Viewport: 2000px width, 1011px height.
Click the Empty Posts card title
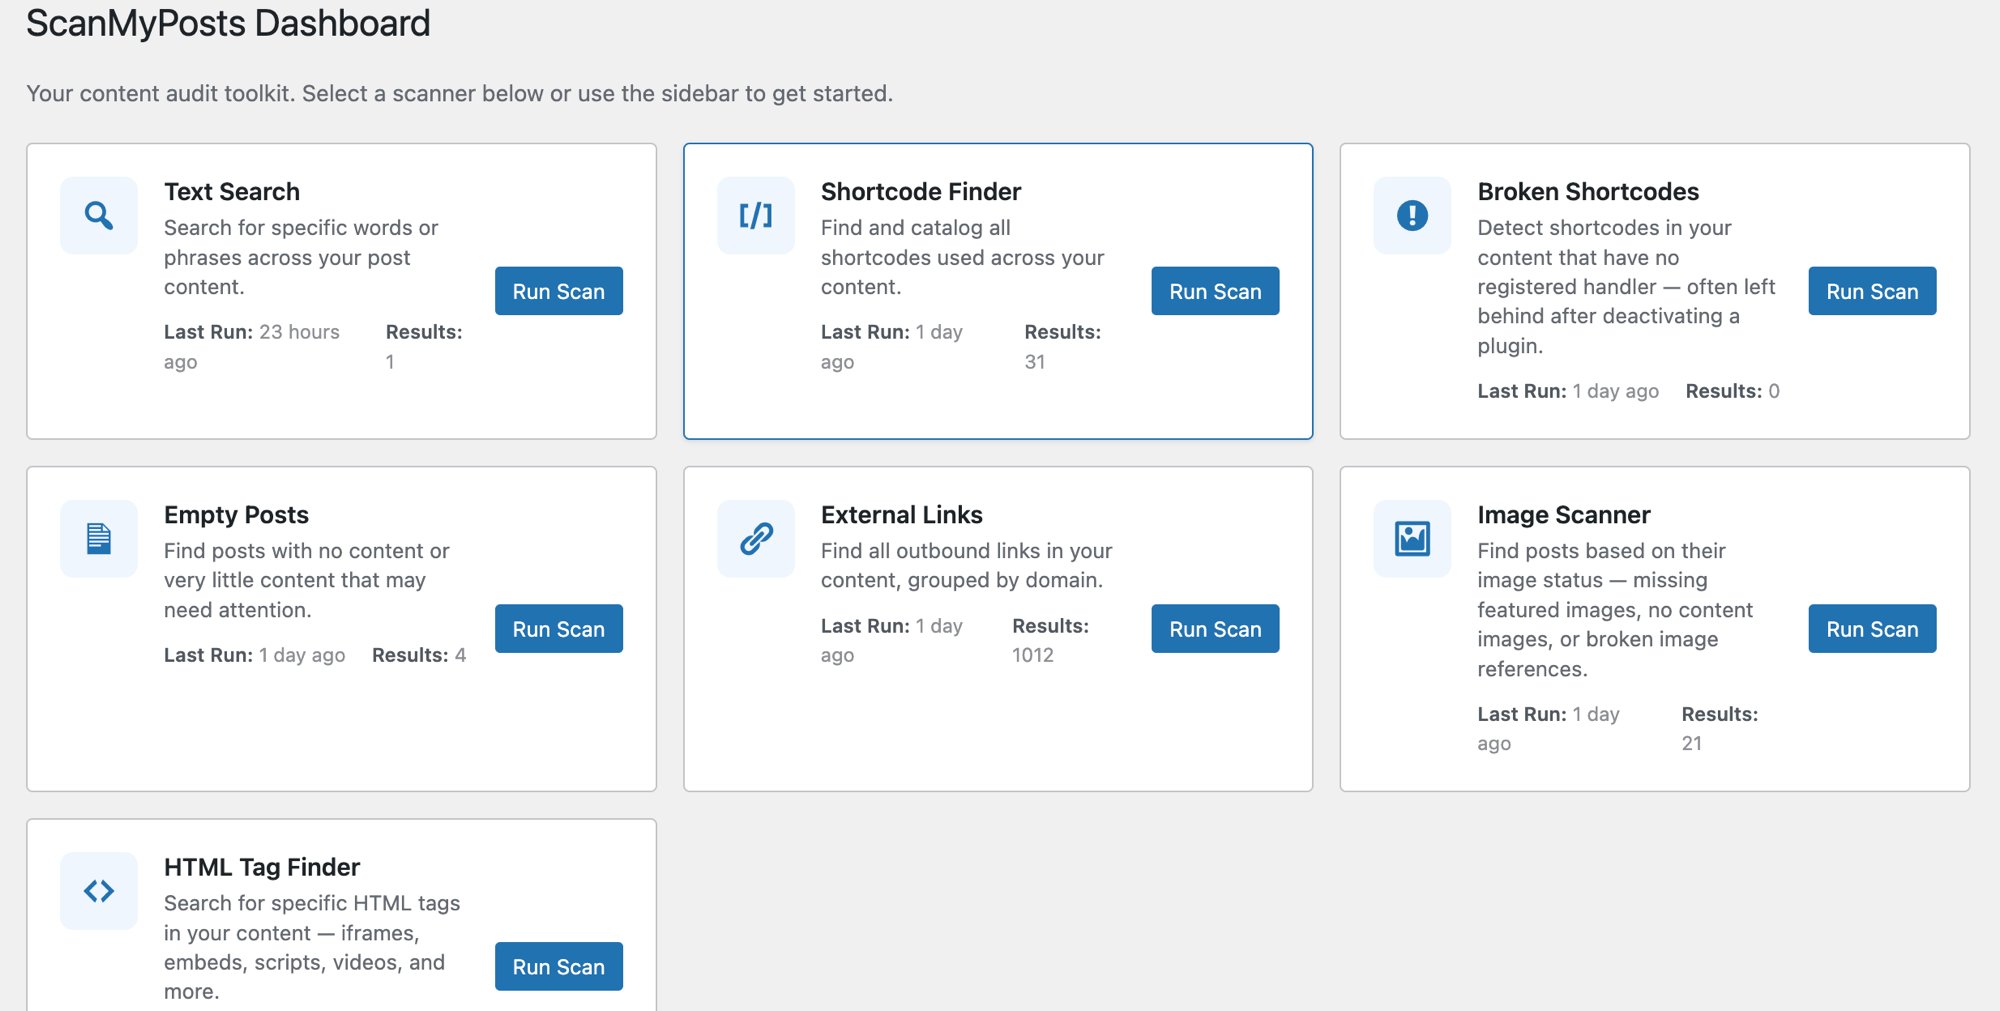click(236, 514)
